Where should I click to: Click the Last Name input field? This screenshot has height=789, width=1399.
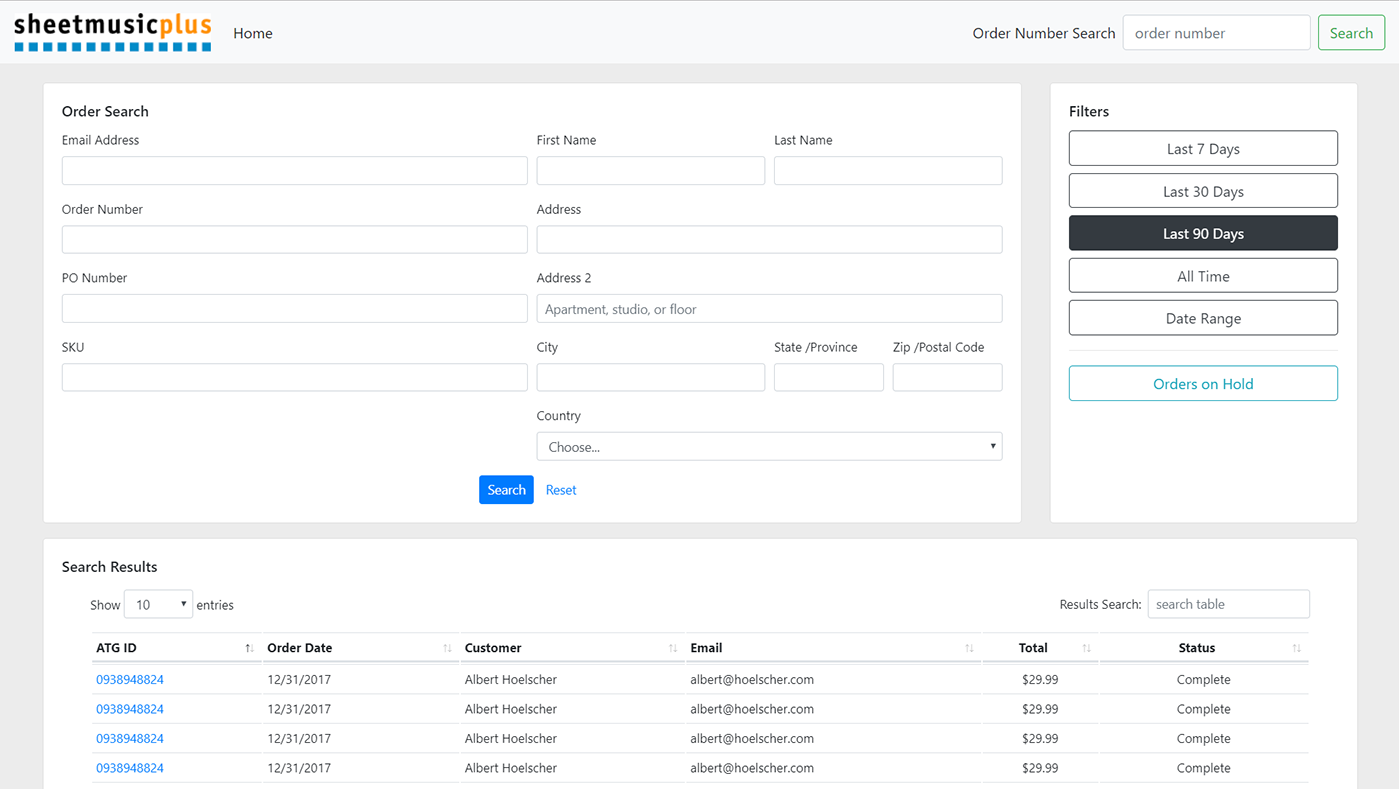point(888,170)
